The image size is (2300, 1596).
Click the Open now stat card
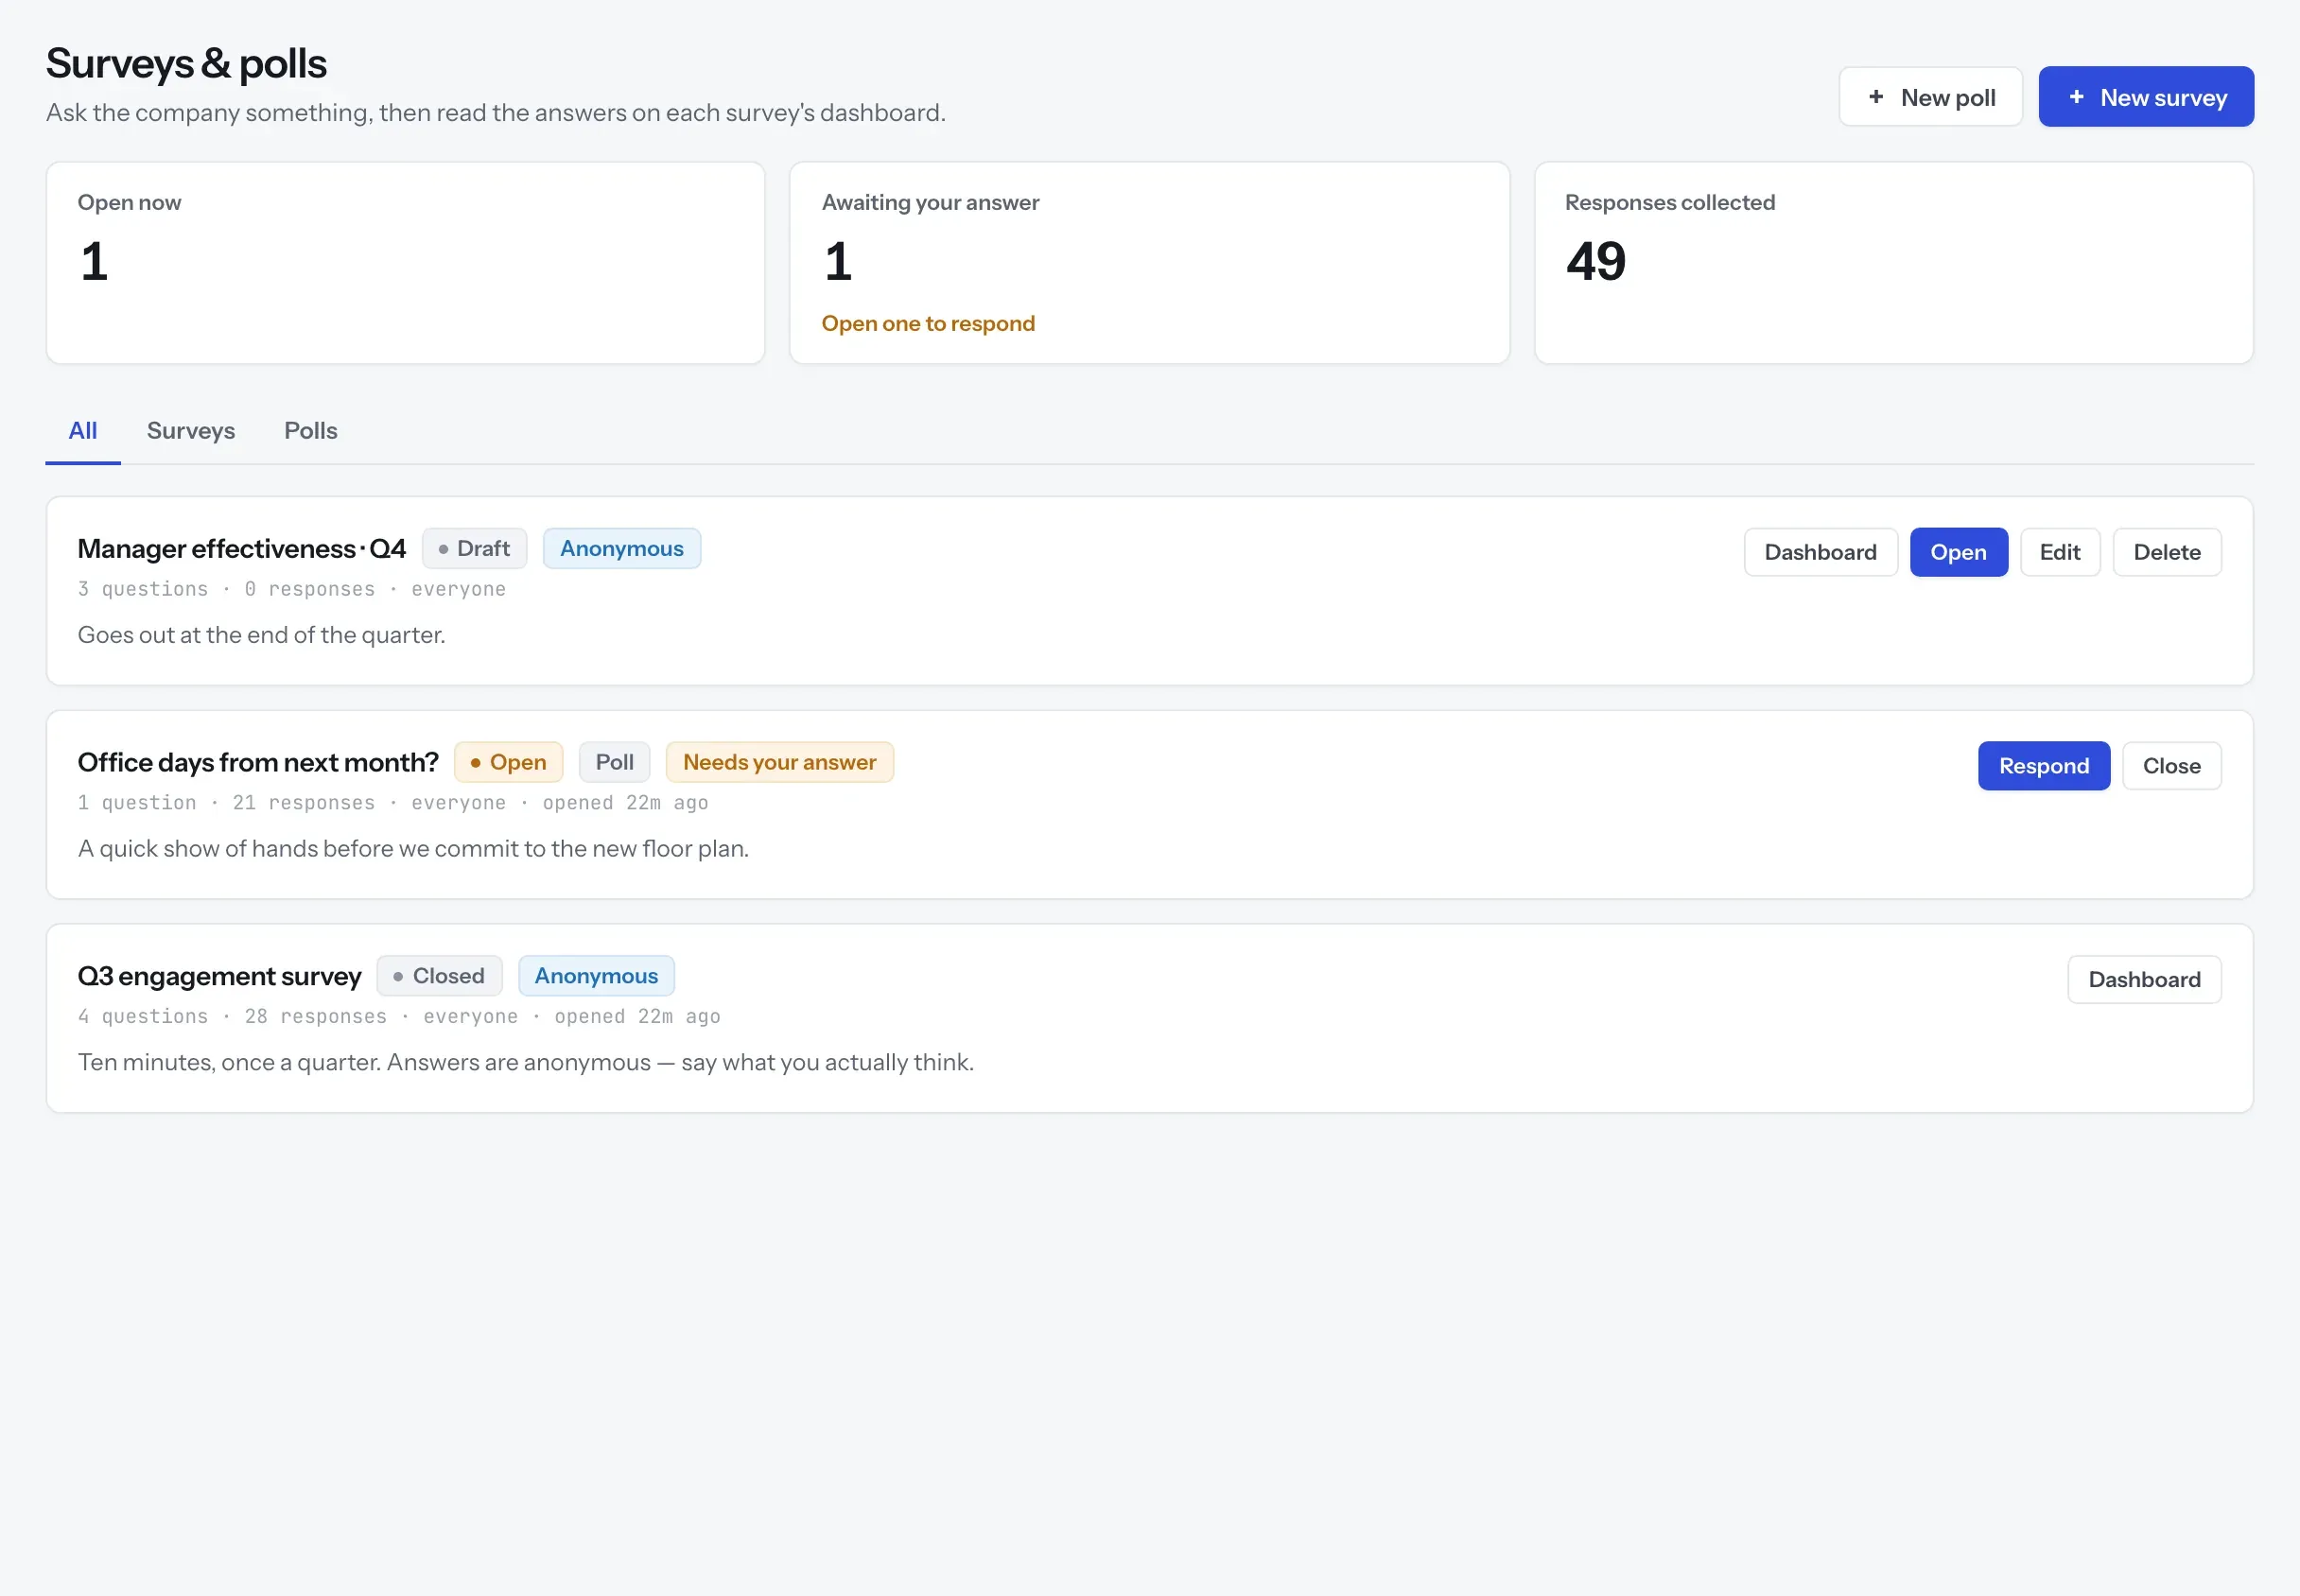405,263
